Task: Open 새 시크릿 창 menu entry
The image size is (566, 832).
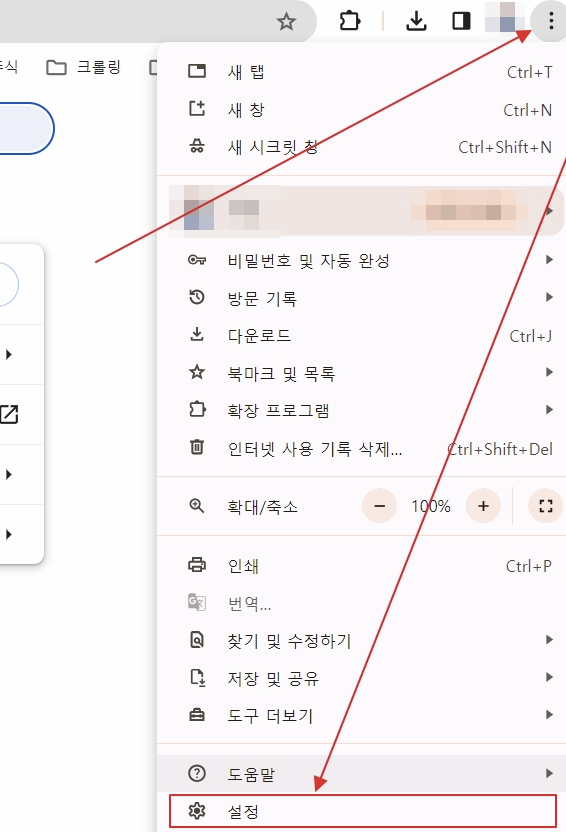Action: [x=362, y=147]
